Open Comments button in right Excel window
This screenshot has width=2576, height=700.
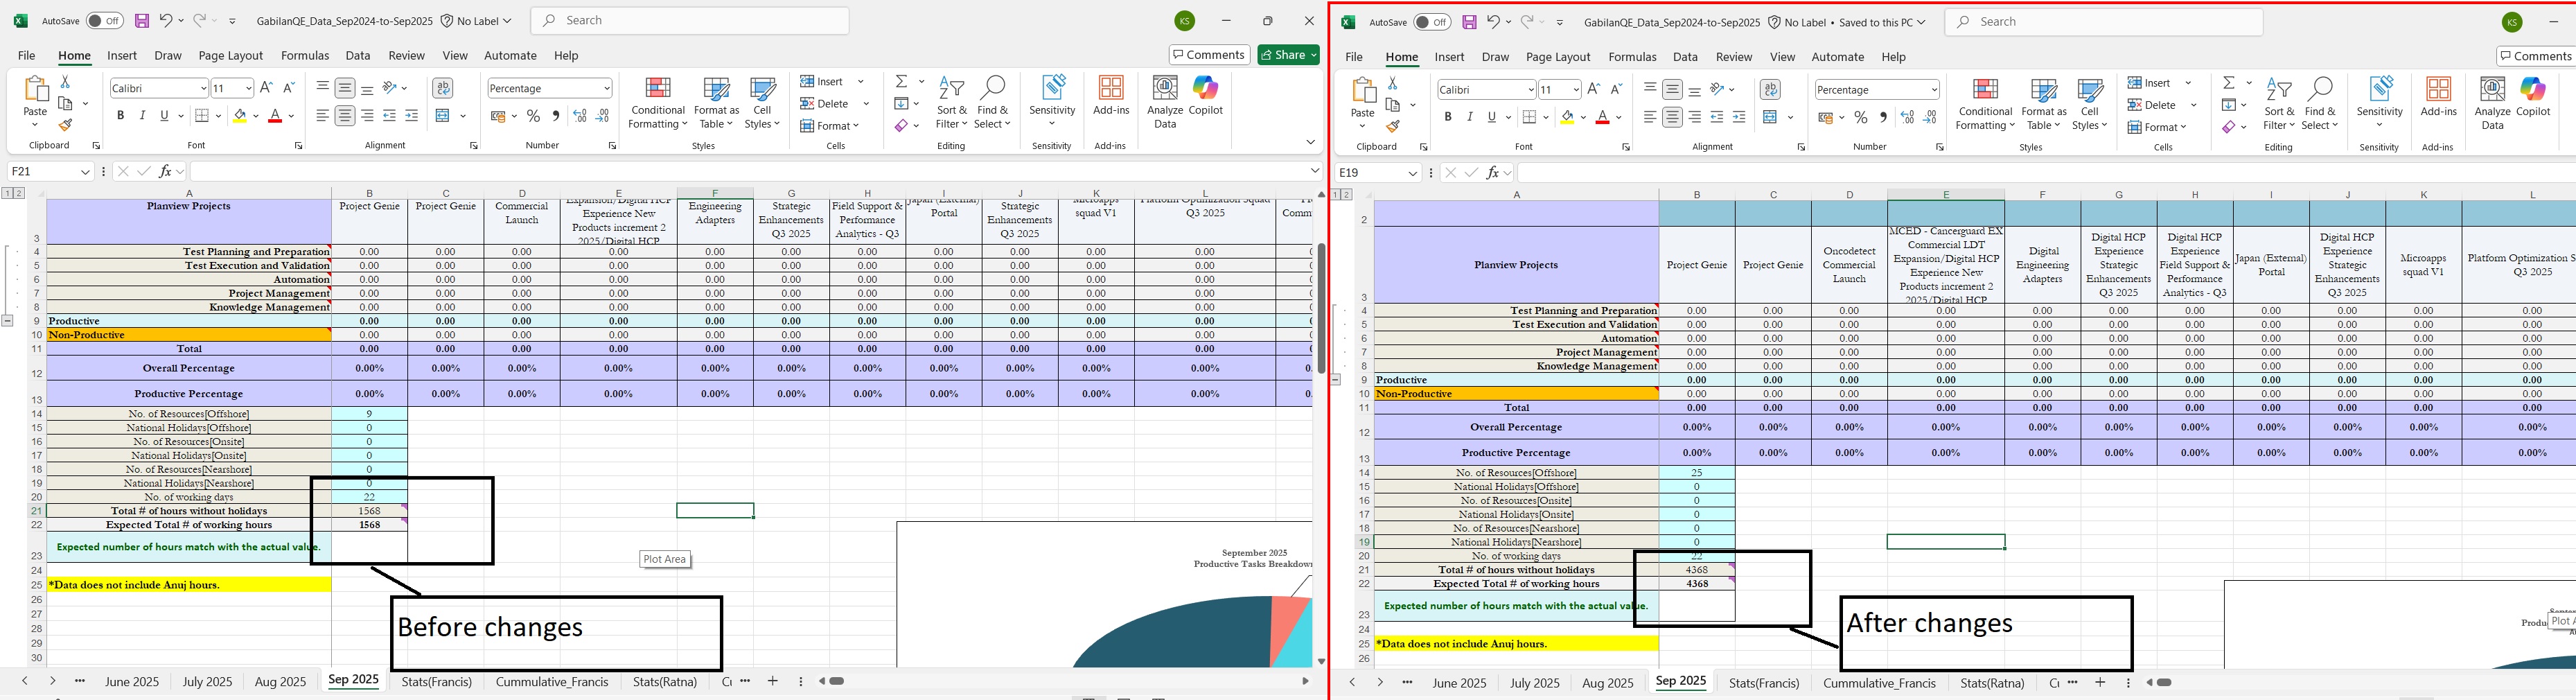pyautogui.click(x=2535, y=56)
